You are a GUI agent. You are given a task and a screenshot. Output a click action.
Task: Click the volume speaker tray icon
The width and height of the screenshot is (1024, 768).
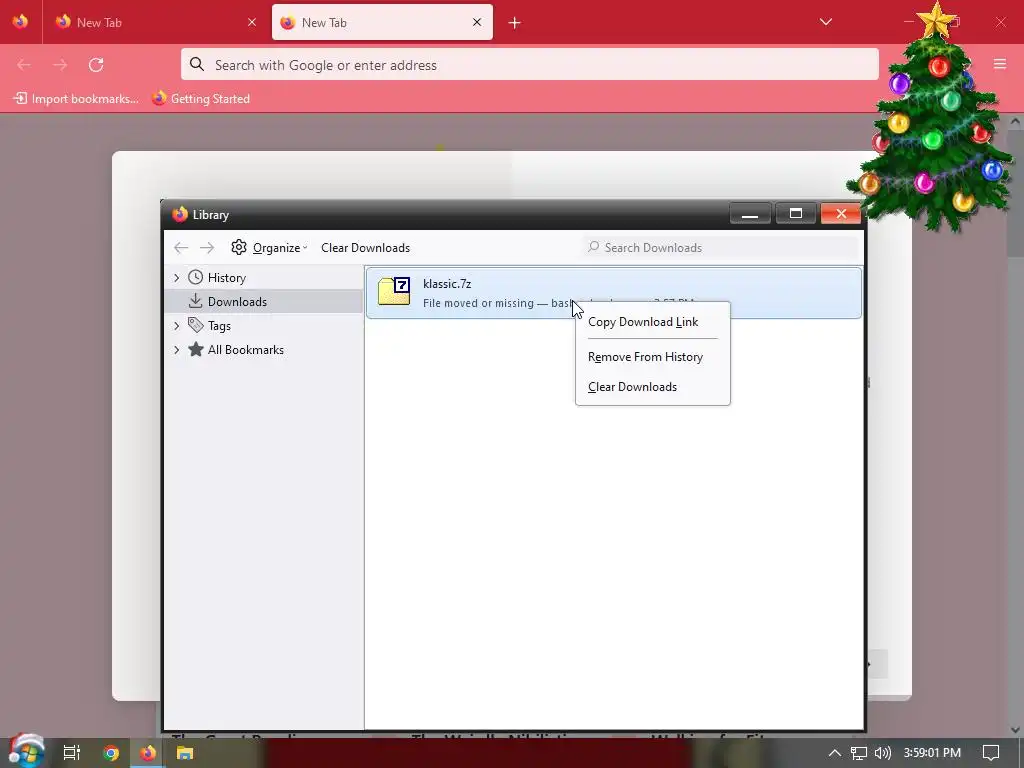(882, 753)
